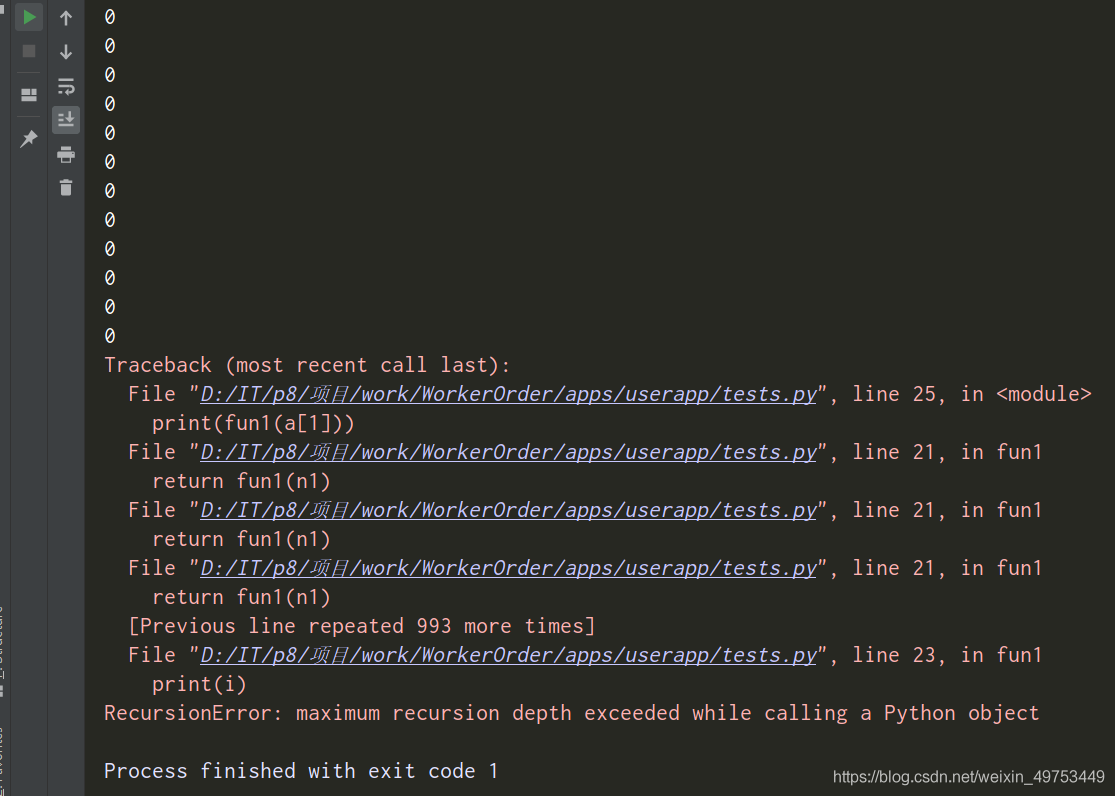The height and width of the screenshot is (796, 1115).
Task: Click the 'Process finished with exit code 1' line
Action: (x=301, y=771)
